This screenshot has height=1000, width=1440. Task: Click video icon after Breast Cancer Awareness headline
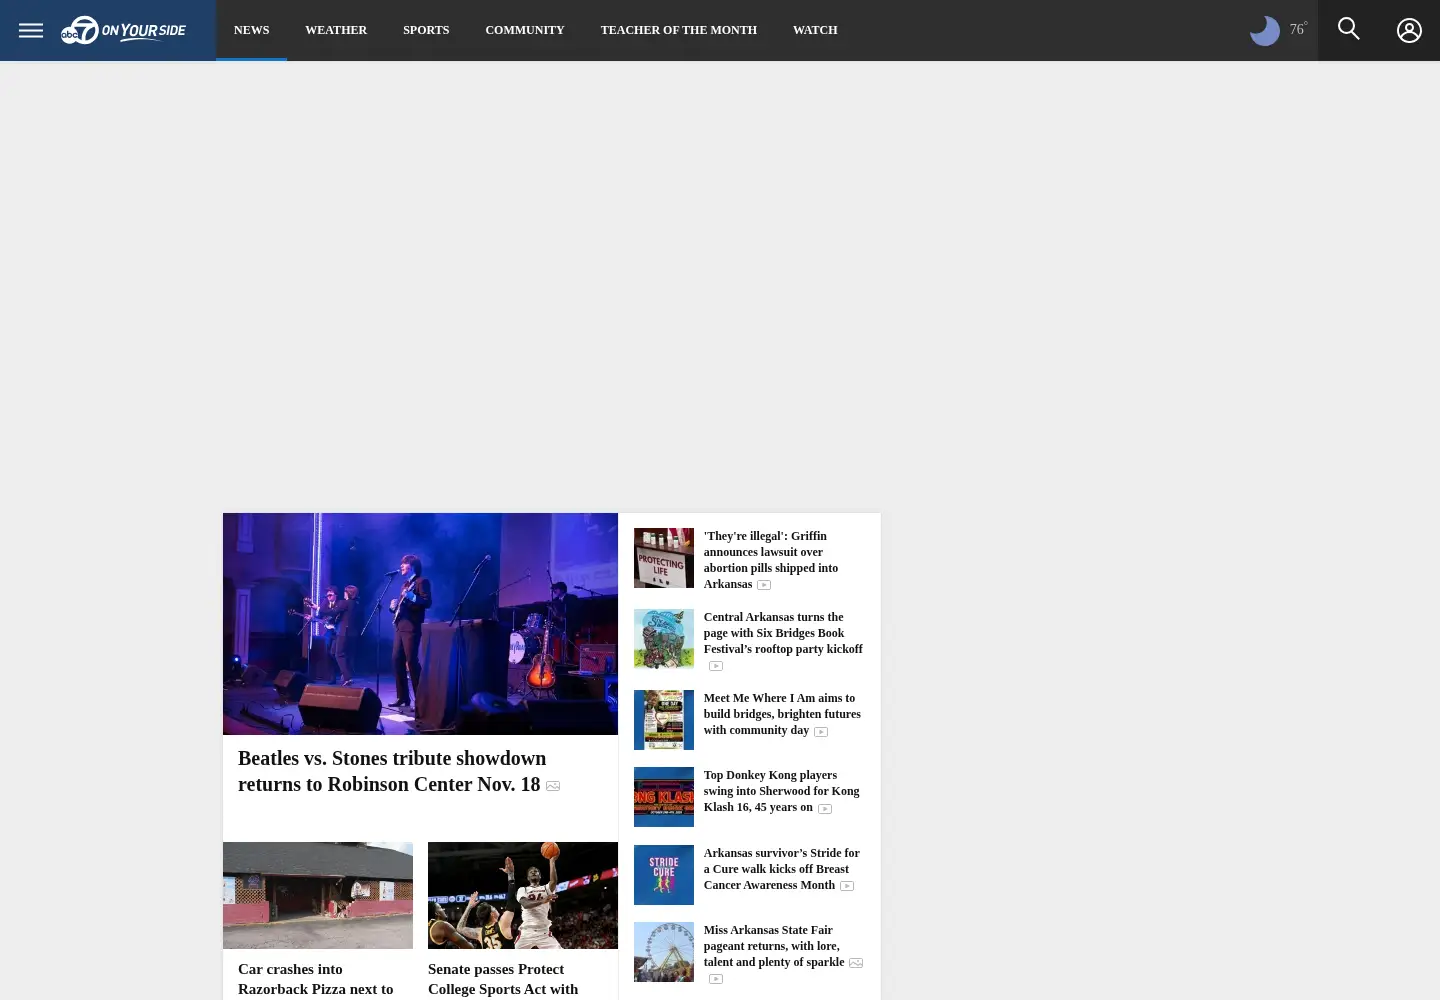click(847, 886)
